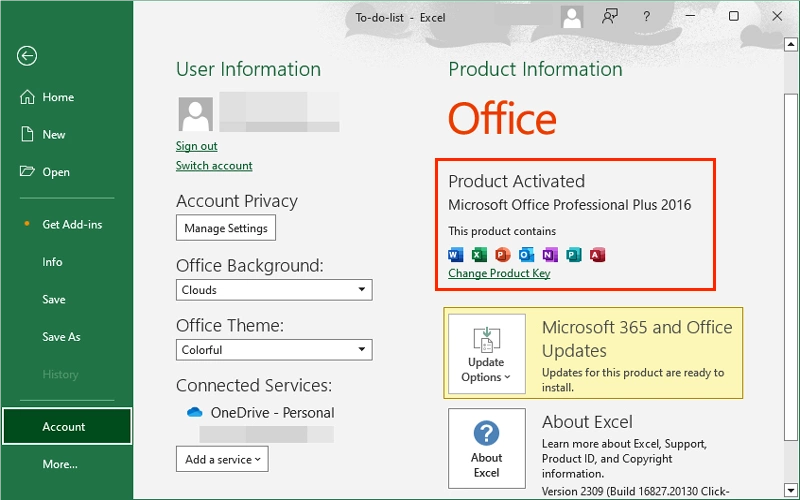Click the Microsoft Office Professional Plus 2016 text
This screenshot has height=500, width=800.
(x=569, y=205)
